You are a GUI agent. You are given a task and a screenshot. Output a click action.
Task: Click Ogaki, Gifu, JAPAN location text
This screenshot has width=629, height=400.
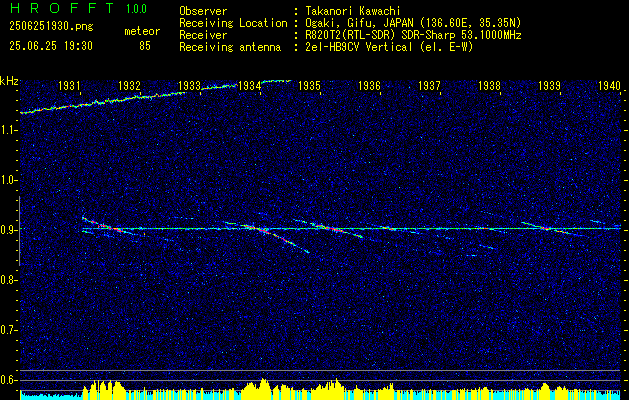point(413,23)
